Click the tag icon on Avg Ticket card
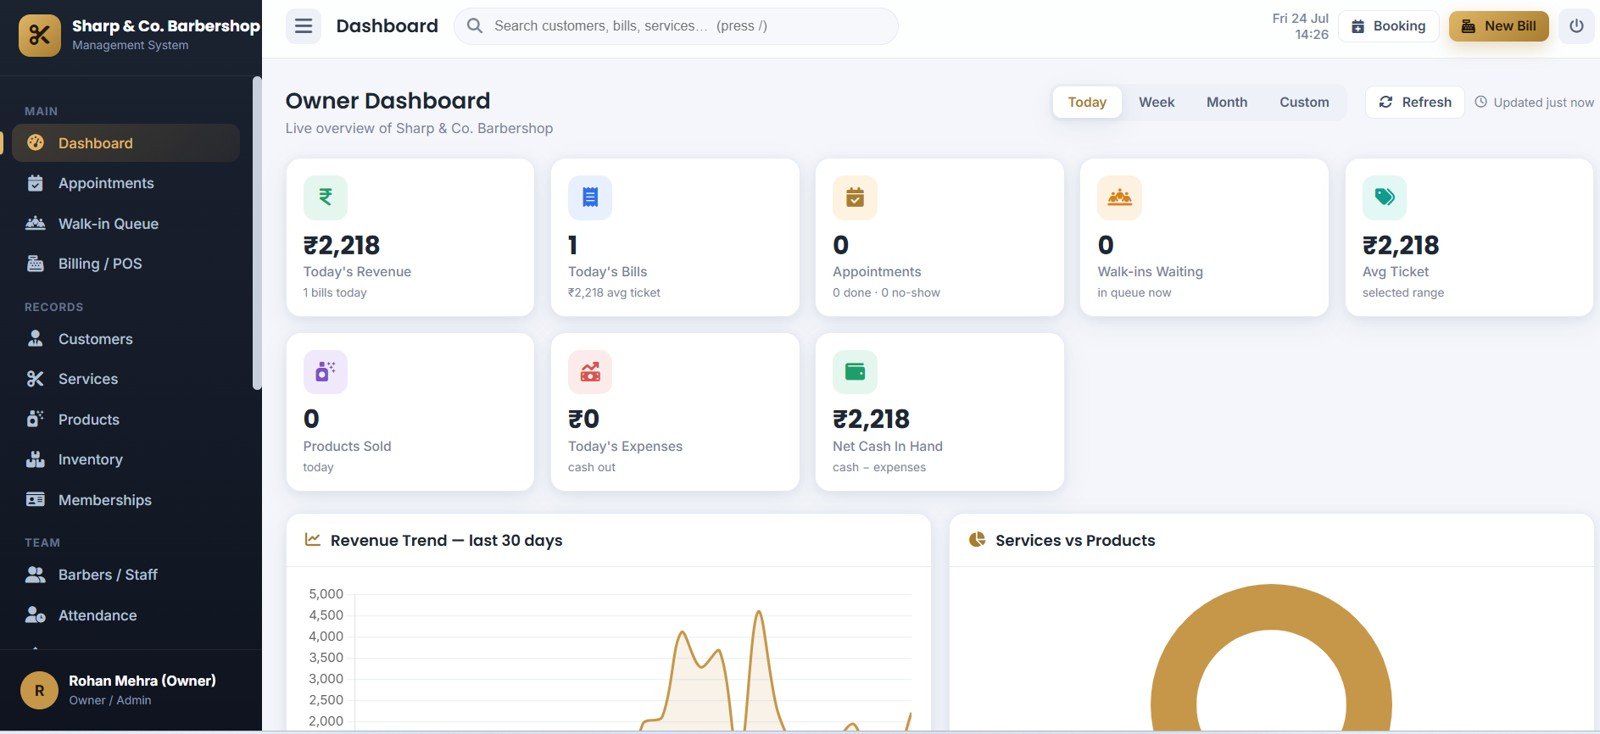1600x734 pixels. (1384, 198)
